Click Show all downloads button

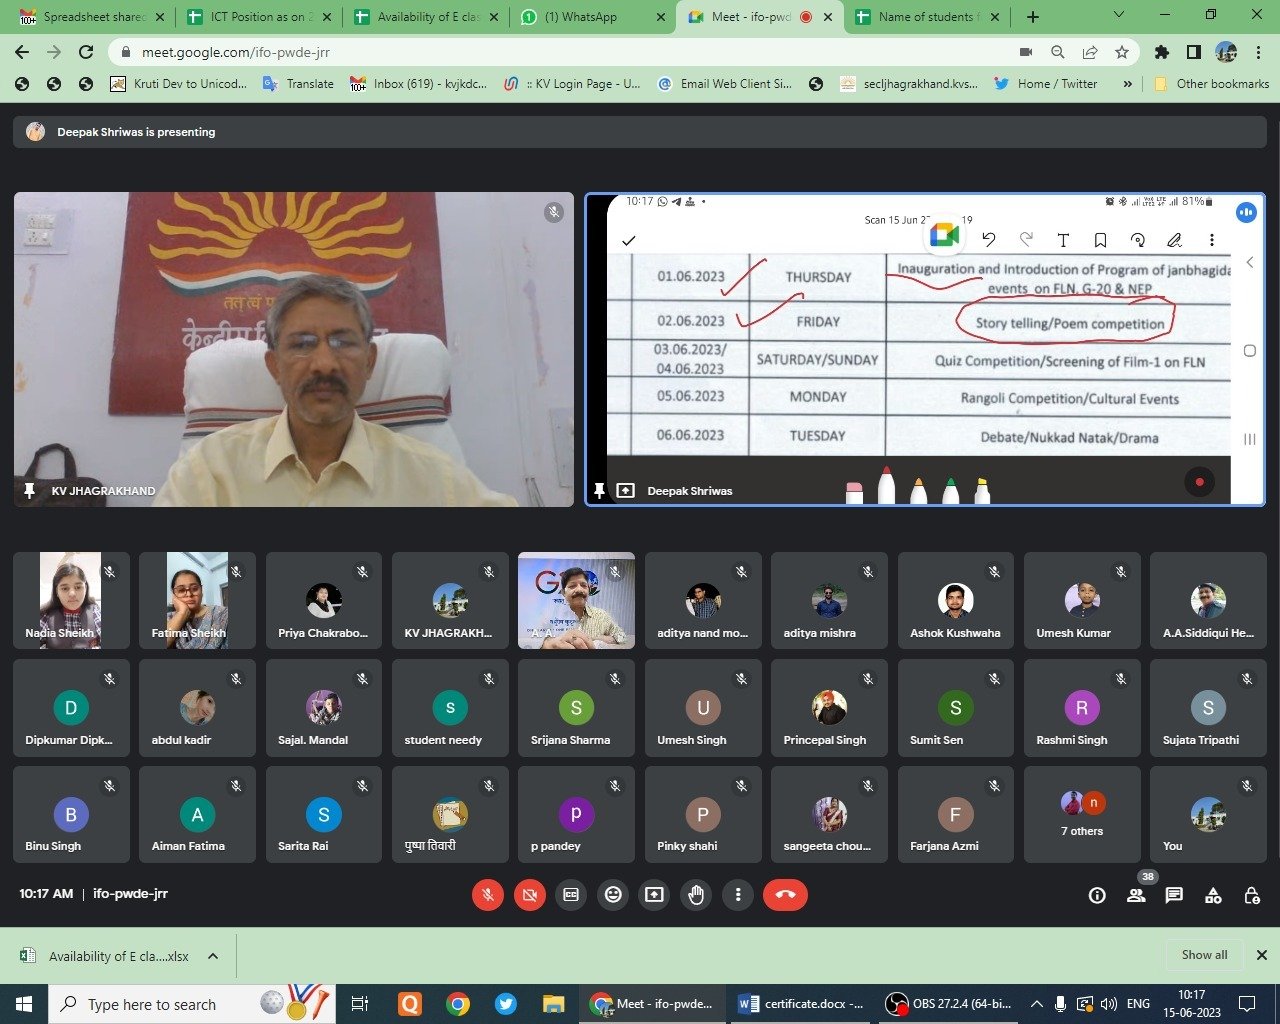(1204, 955)
